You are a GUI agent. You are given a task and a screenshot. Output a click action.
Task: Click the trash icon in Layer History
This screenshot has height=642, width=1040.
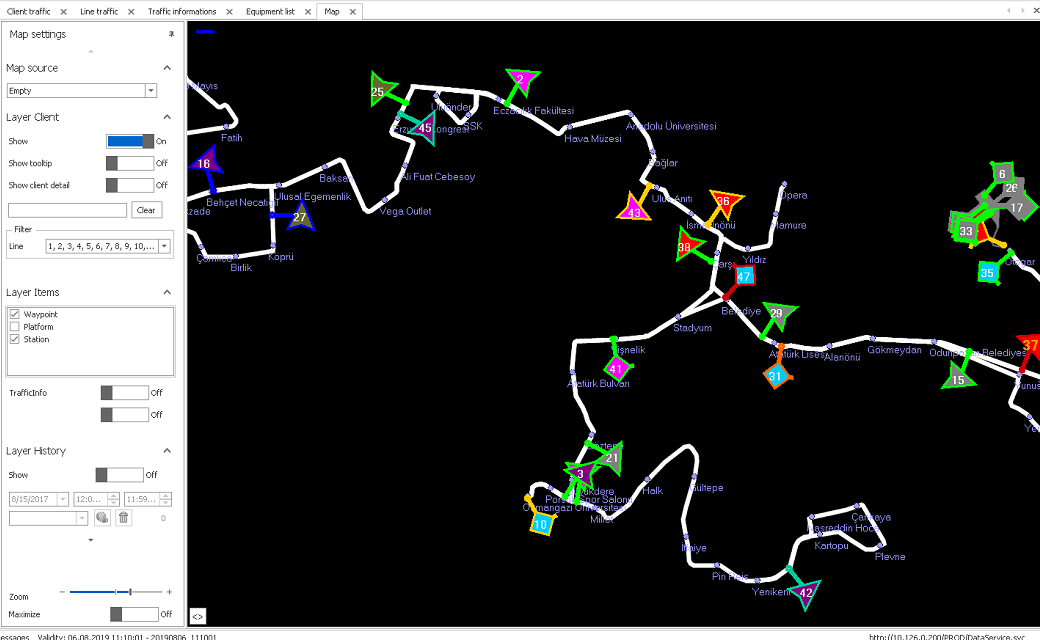(124, 518)
